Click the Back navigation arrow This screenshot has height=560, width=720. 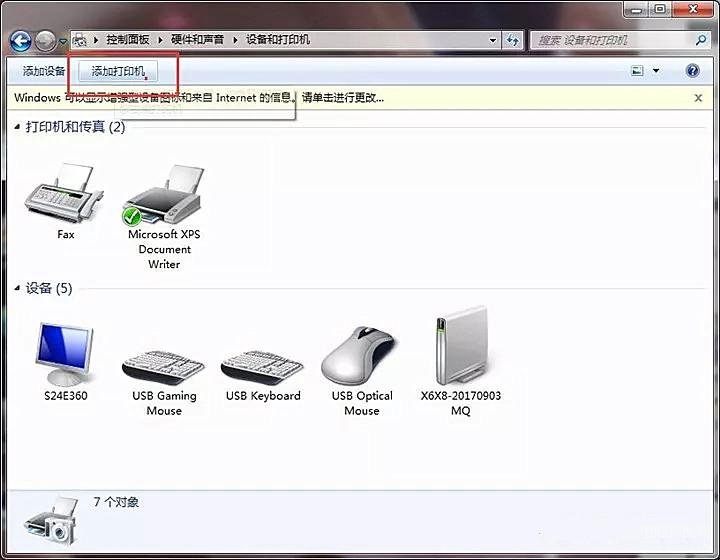(x=21, y=41)
